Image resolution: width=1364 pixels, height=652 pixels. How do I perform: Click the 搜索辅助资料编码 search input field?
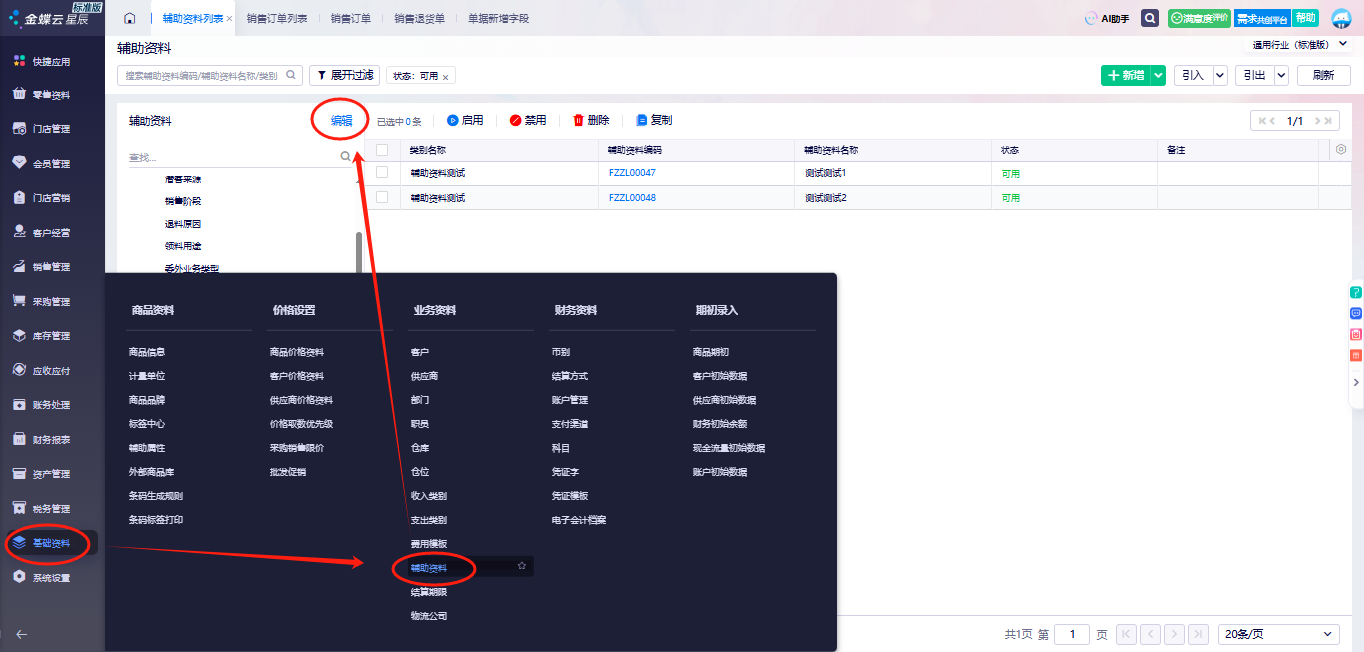click(x=202, y=75)
